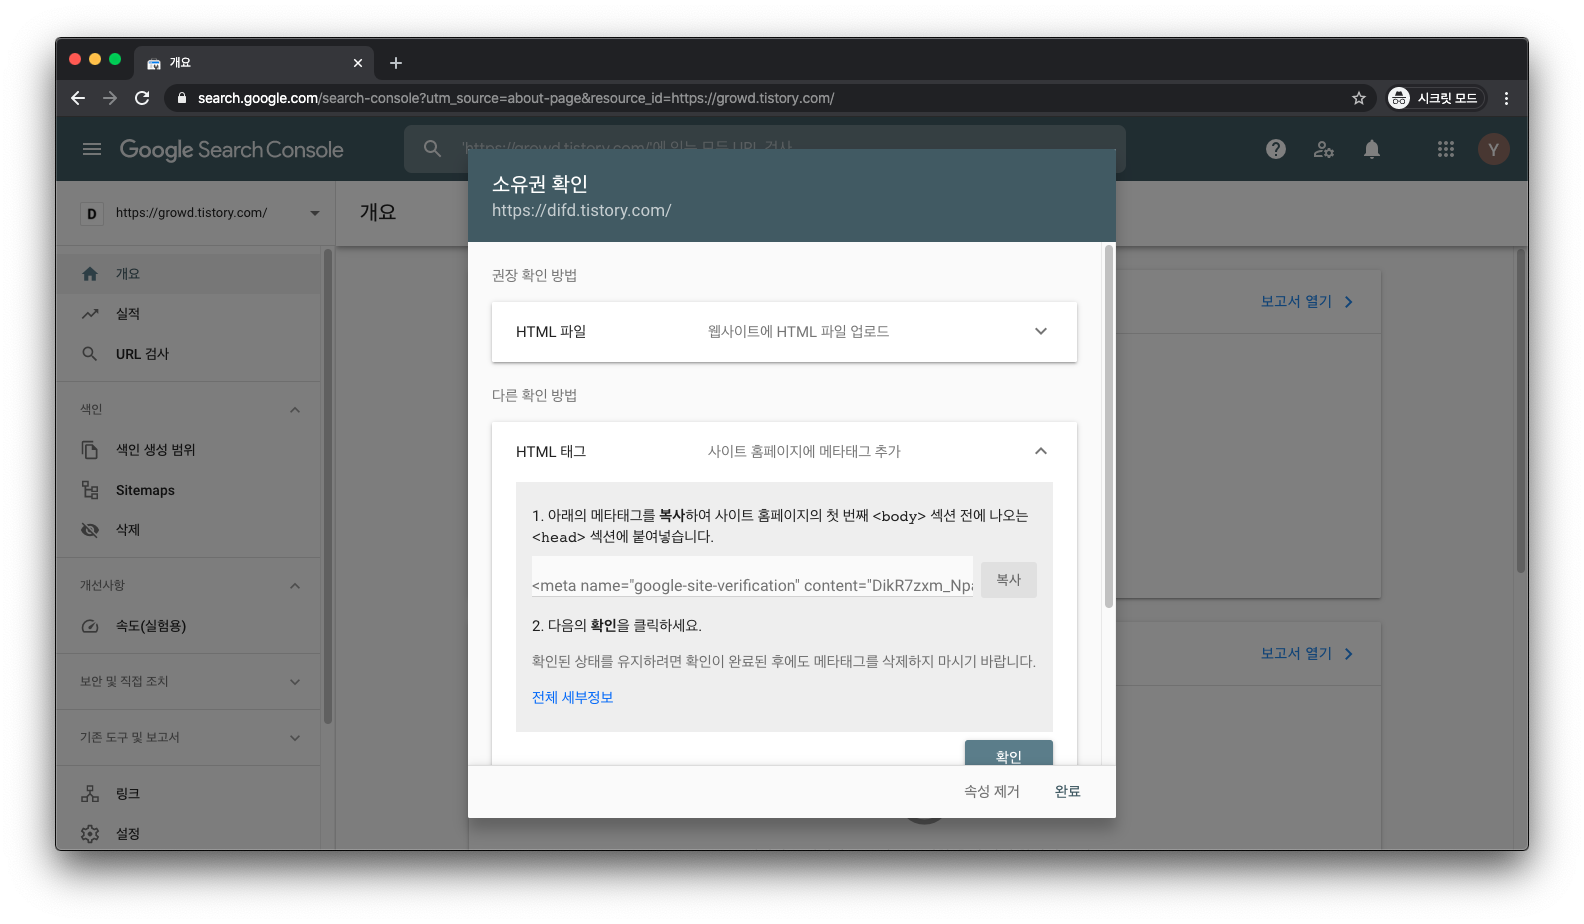The height and width of the screenshot is (924, 1584).
Task: Open the hamburger navigation menu
Action: click(92, 149)
